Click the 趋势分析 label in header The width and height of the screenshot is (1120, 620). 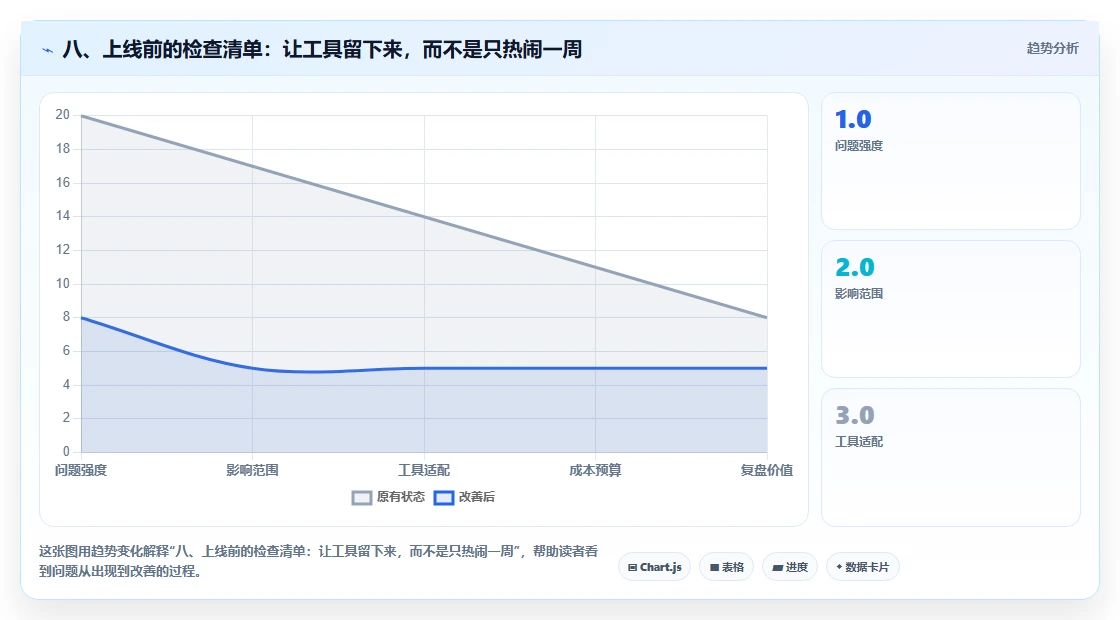[x=1052, y=49]
